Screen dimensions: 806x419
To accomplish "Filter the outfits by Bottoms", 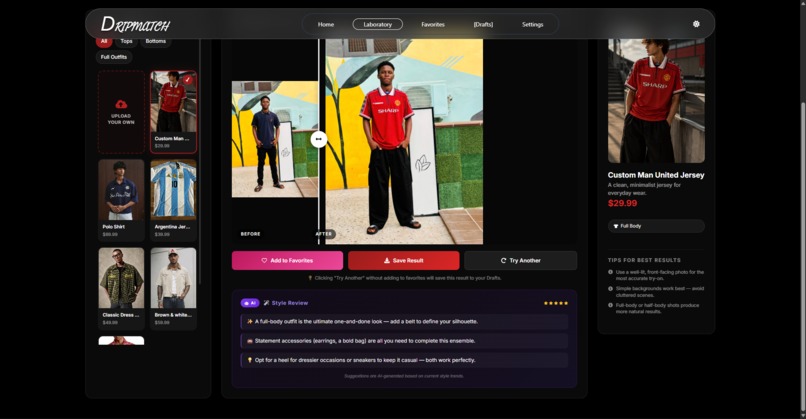I will tap(155, 41).
